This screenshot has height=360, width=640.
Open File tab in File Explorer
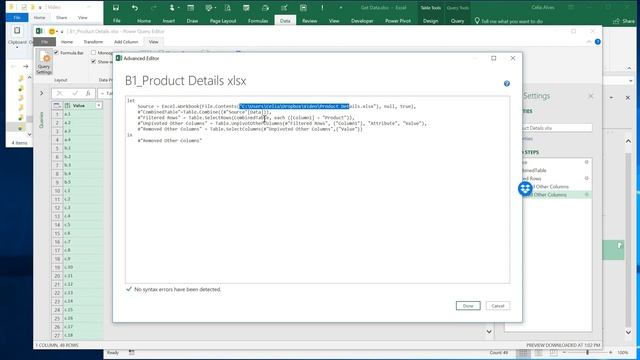(17, 18)
